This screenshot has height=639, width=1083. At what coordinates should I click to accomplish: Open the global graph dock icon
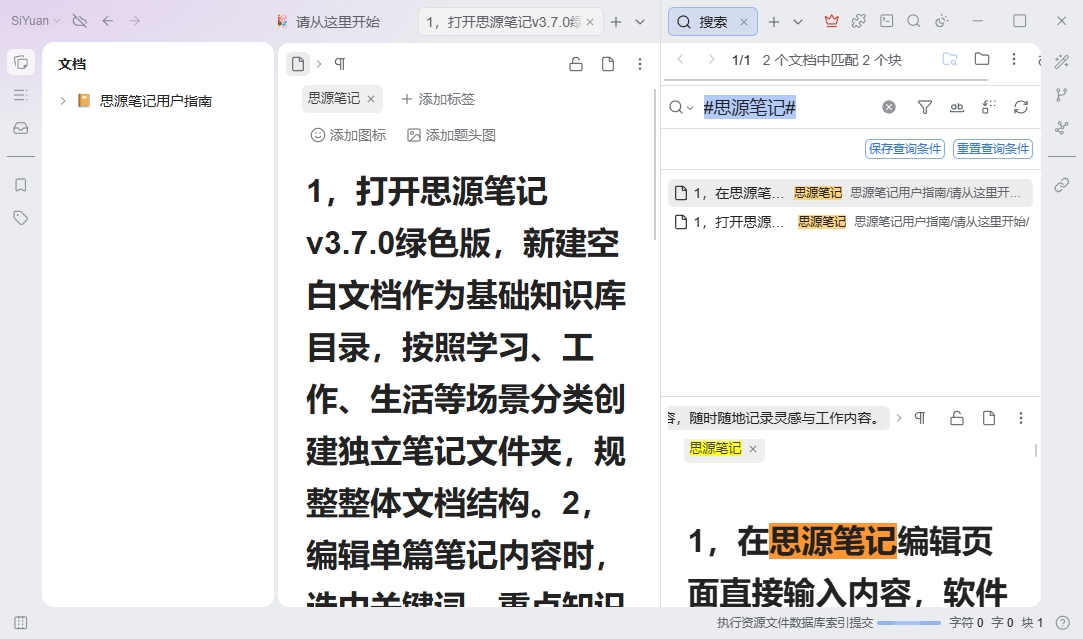click(x=1062, y=127)
